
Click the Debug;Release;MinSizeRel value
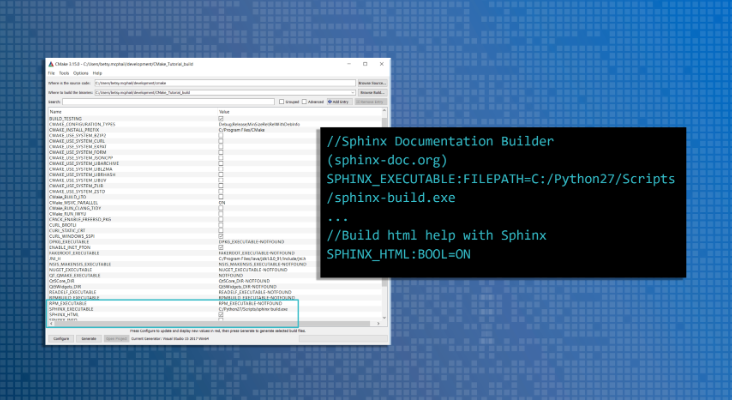point(259,124)
